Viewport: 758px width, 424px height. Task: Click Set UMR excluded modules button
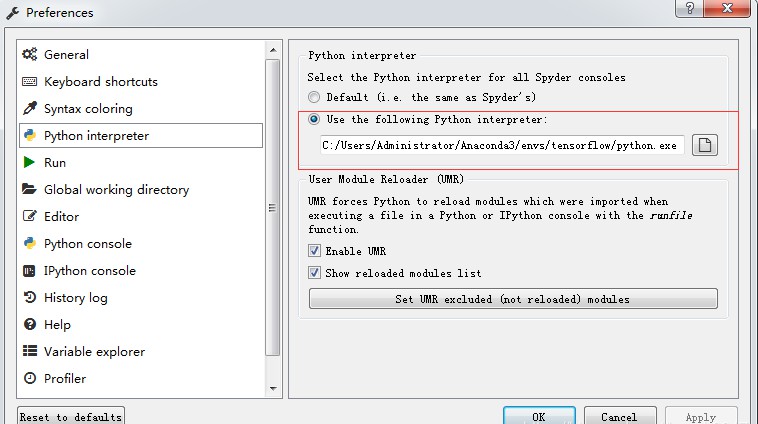(x=513, y=299)
